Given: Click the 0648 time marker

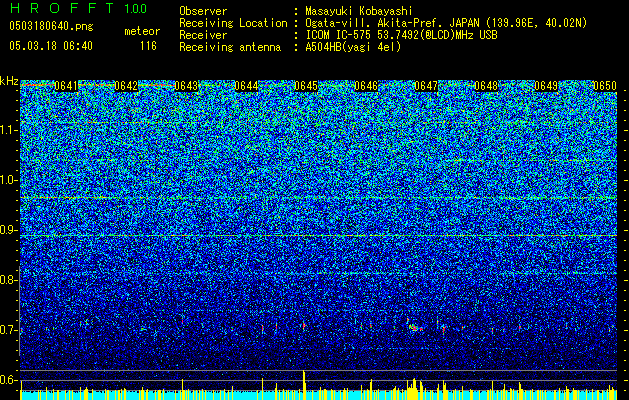Looking at the screenshot, I should [x=486, y=86].
